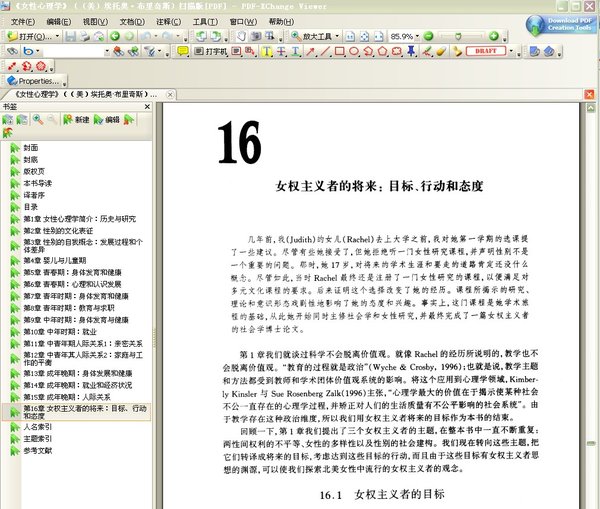600x509 pixels.
Task: Select the Cloud annotation tool
Action: pos(397,51)
